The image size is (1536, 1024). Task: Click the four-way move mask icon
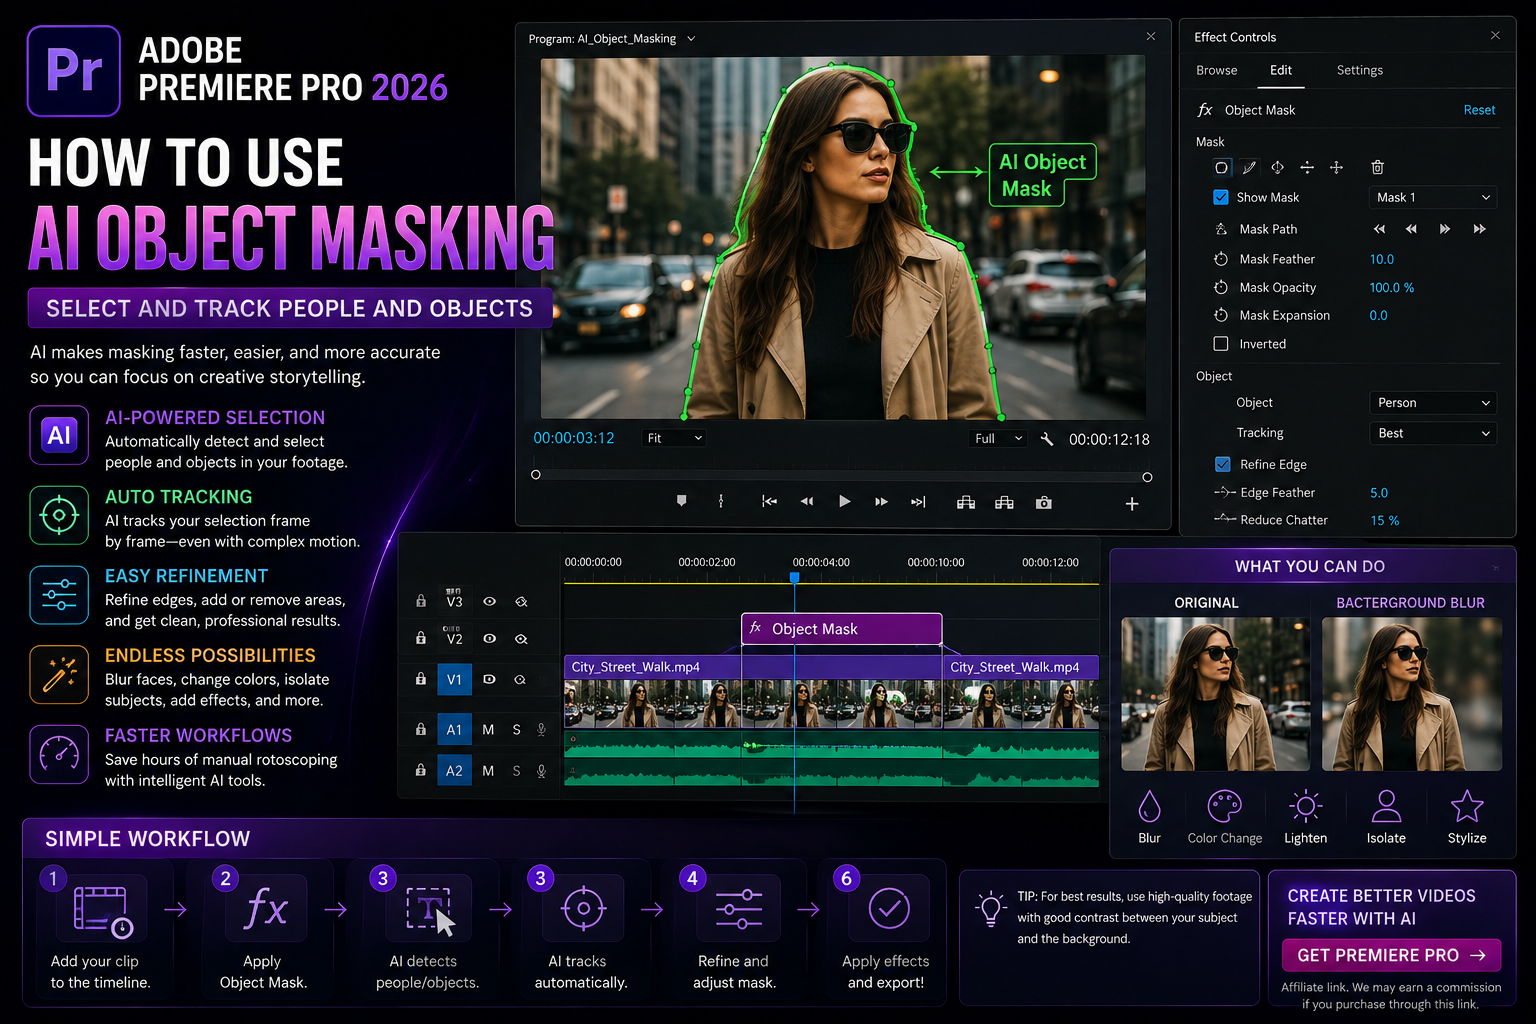click(1336, 167)
